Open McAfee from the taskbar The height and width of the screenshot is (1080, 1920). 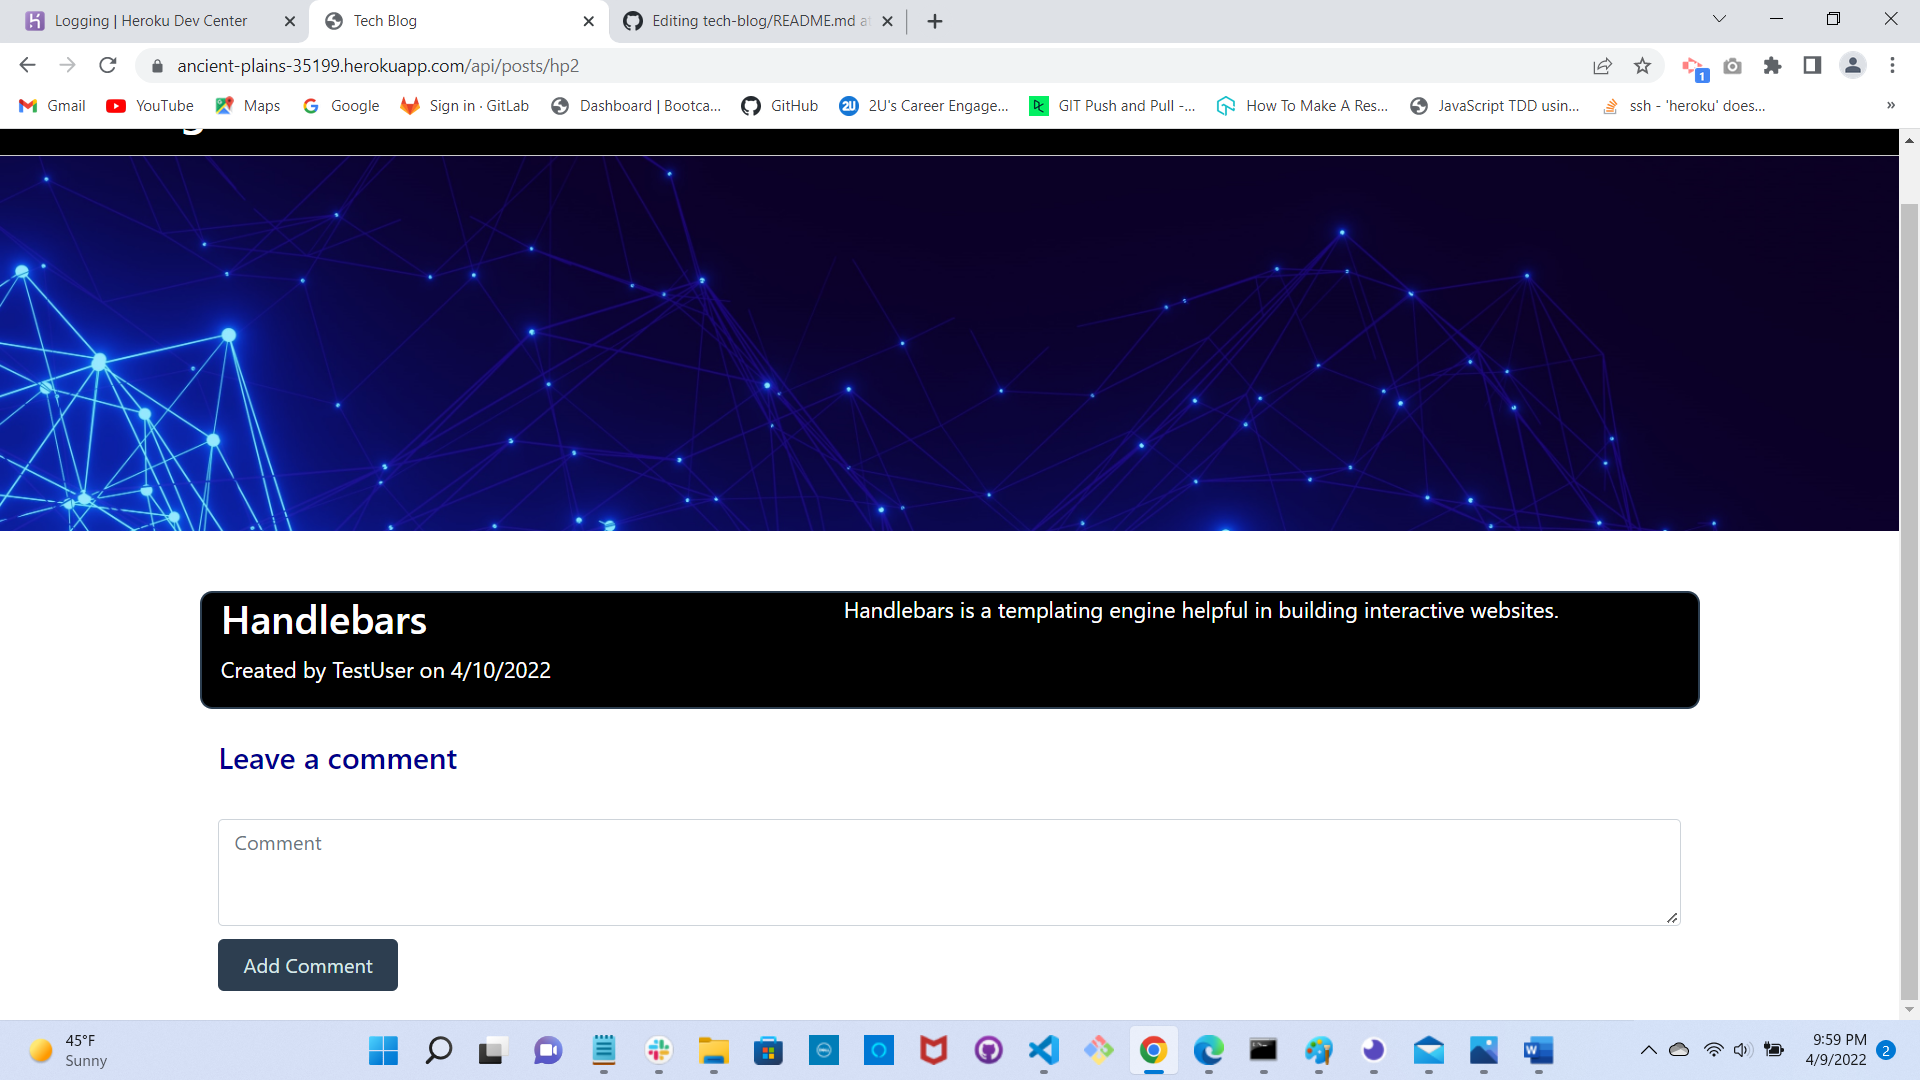point(933,1051)
